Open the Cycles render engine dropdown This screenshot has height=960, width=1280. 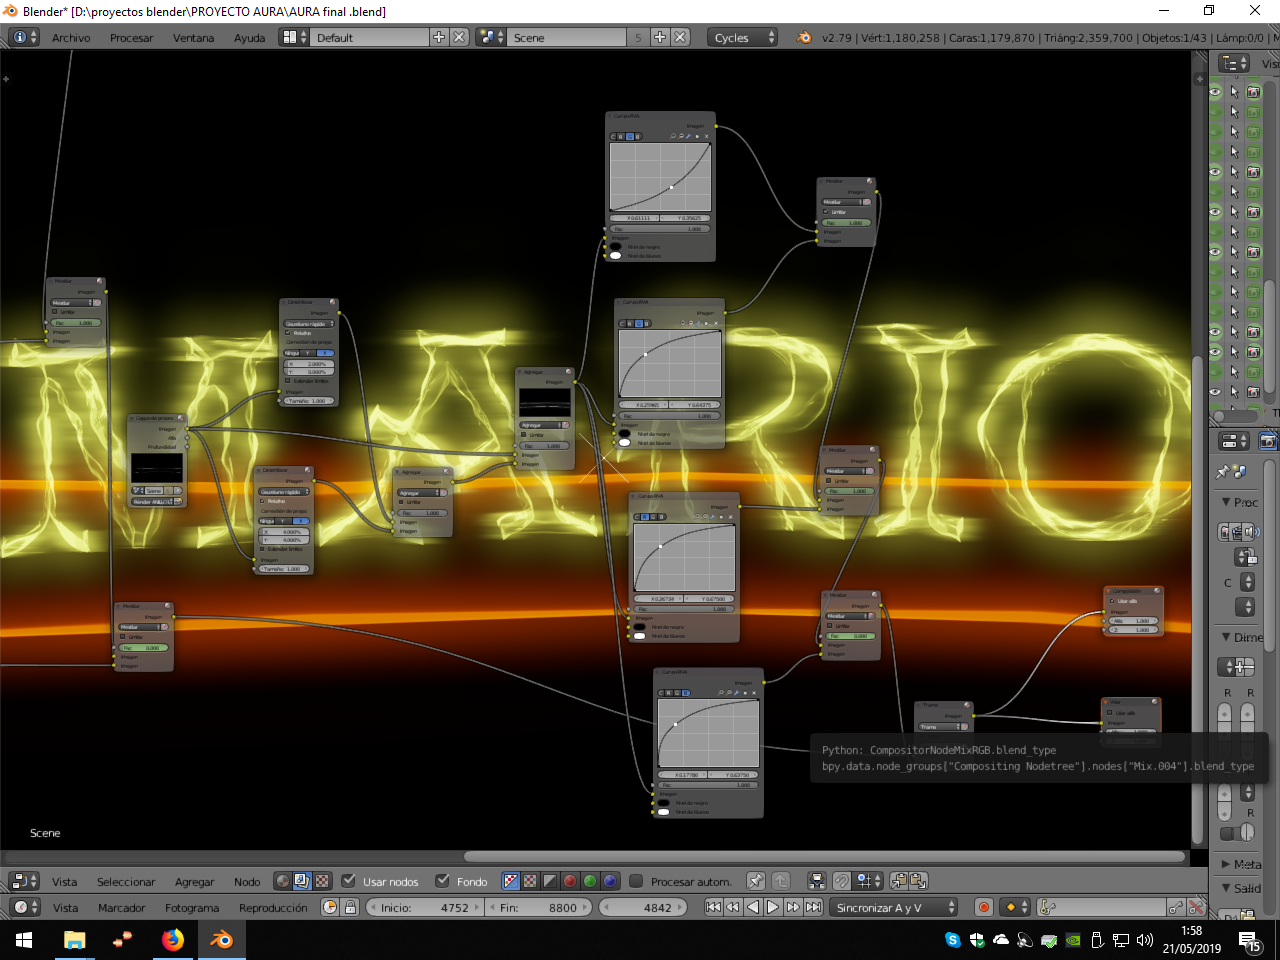coord(743,37)
